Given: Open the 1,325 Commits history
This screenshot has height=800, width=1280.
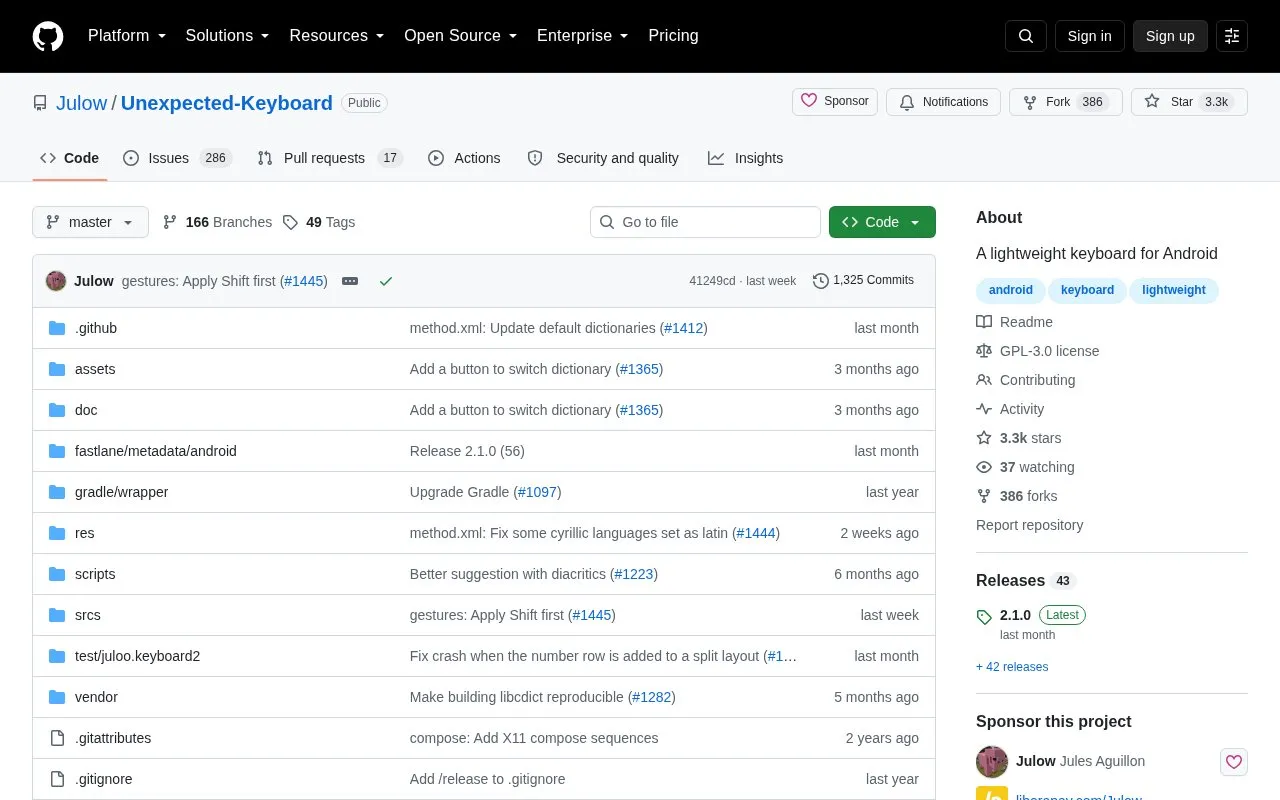Looking at the screenshot, I should (x=863, y=281).
